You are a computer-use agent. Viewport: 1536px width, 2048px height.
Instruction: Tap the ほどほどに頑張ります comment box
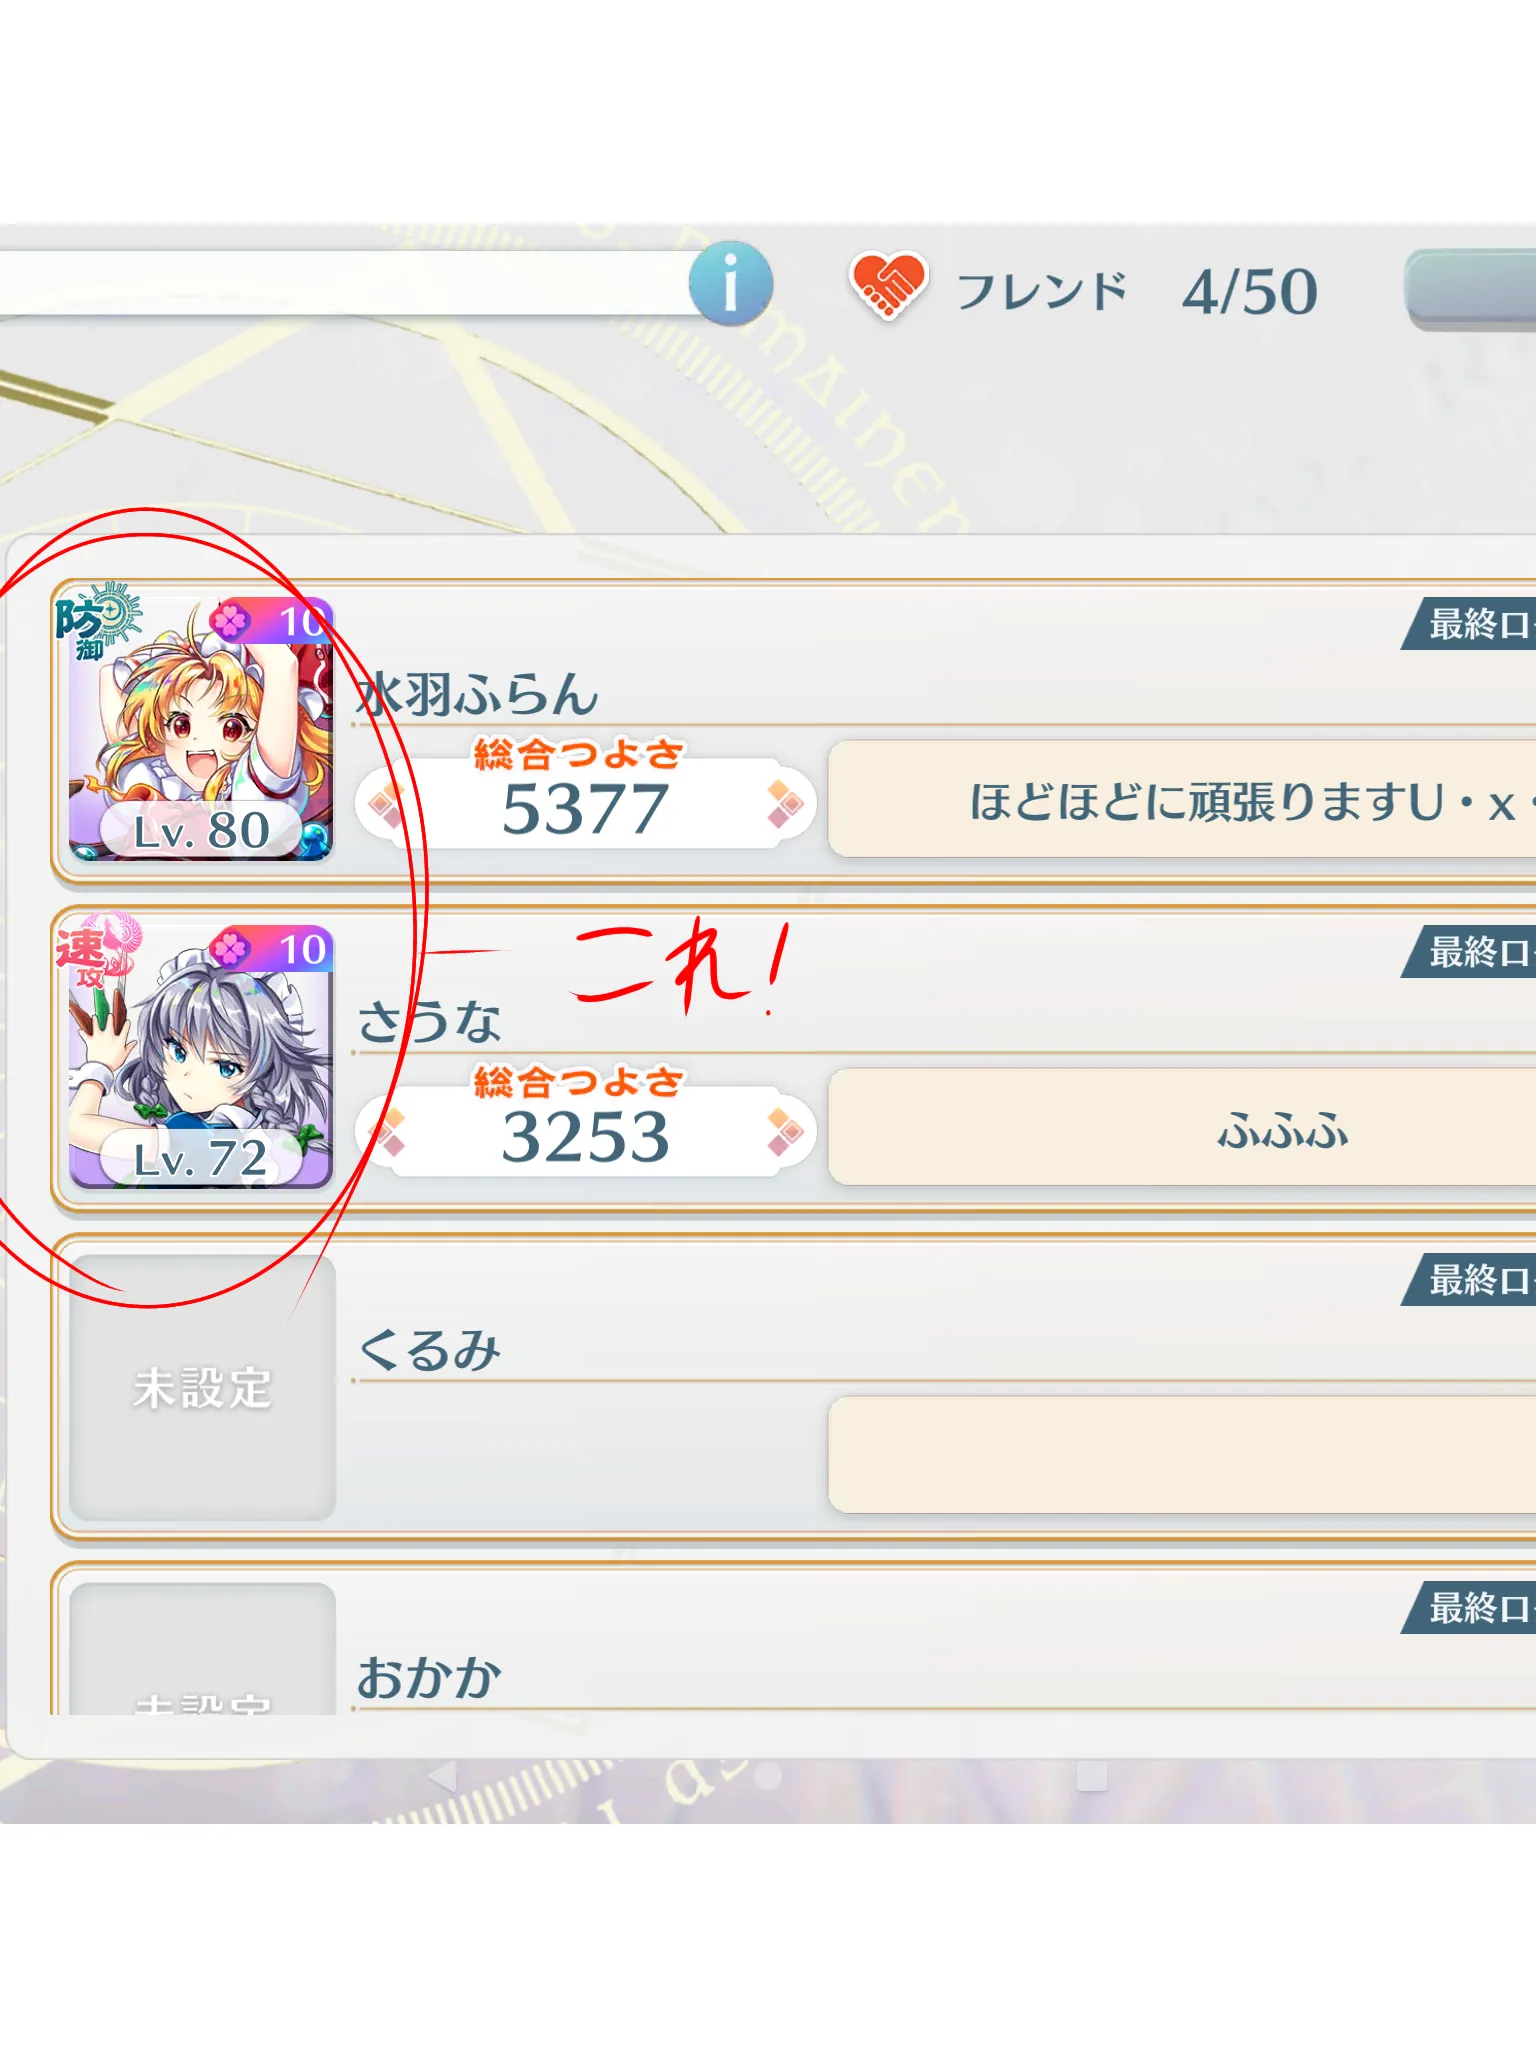tap(1182, 799)
